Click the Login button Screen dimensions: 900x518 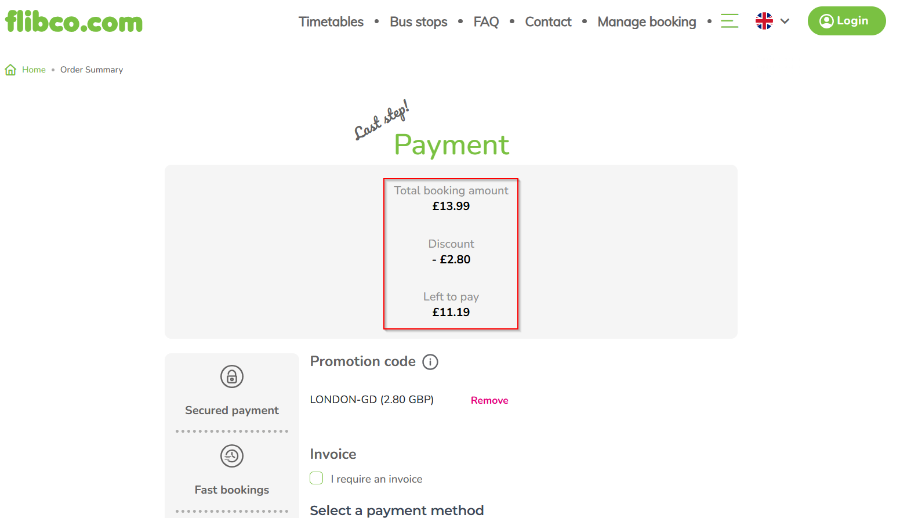point(847,21)
